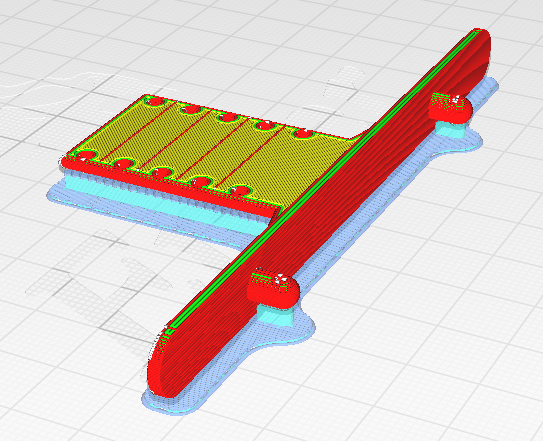Click the back-row screw hole nearest the red bar

point(304,133)
